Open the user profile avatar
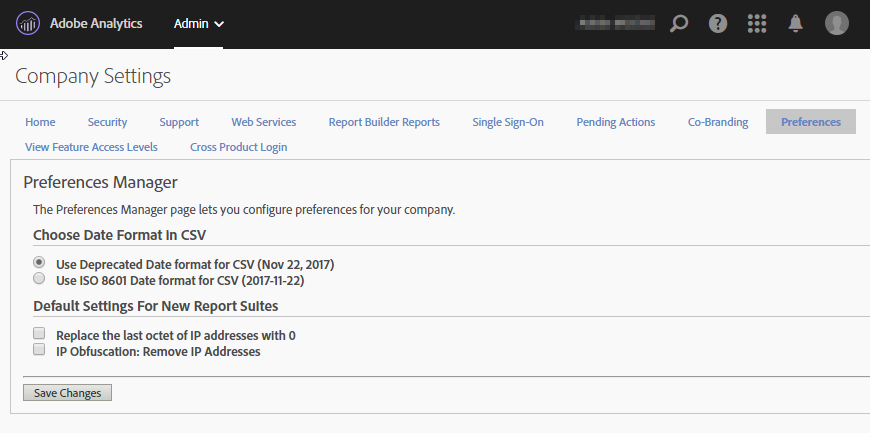870x433 pixels. [x=837, y=24]
